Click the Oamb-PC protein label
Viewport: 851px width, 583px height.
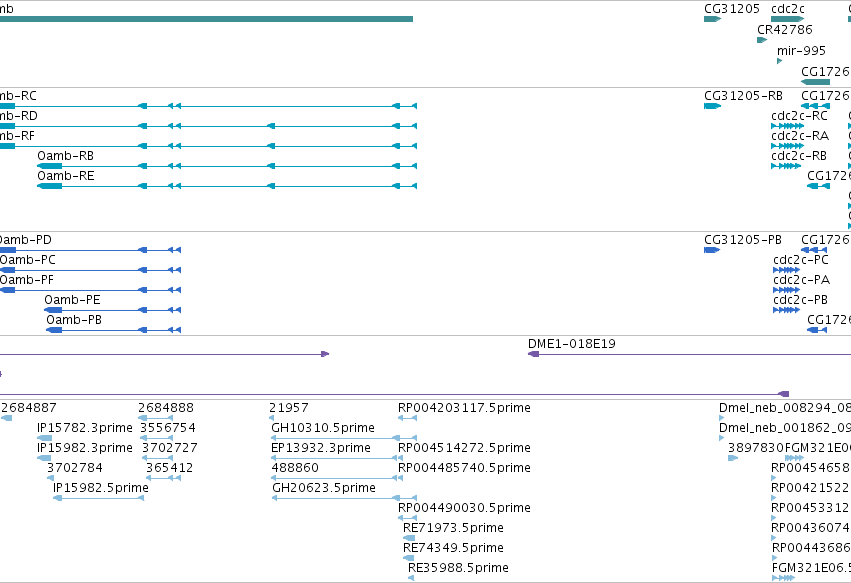coord(27,260)
